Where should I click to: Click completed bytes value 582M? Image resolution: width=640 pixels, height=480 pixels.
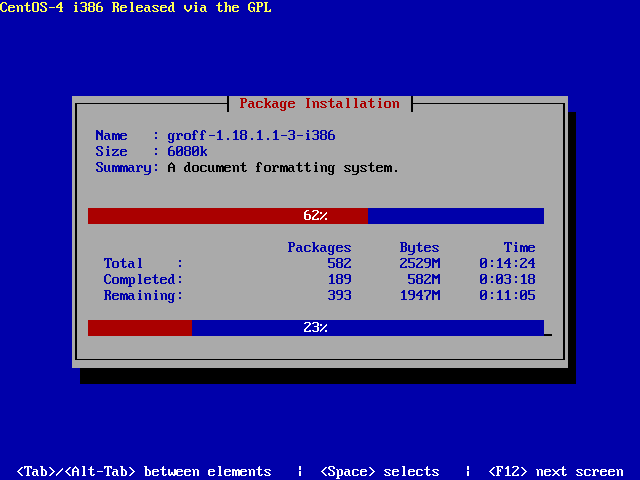424,279
